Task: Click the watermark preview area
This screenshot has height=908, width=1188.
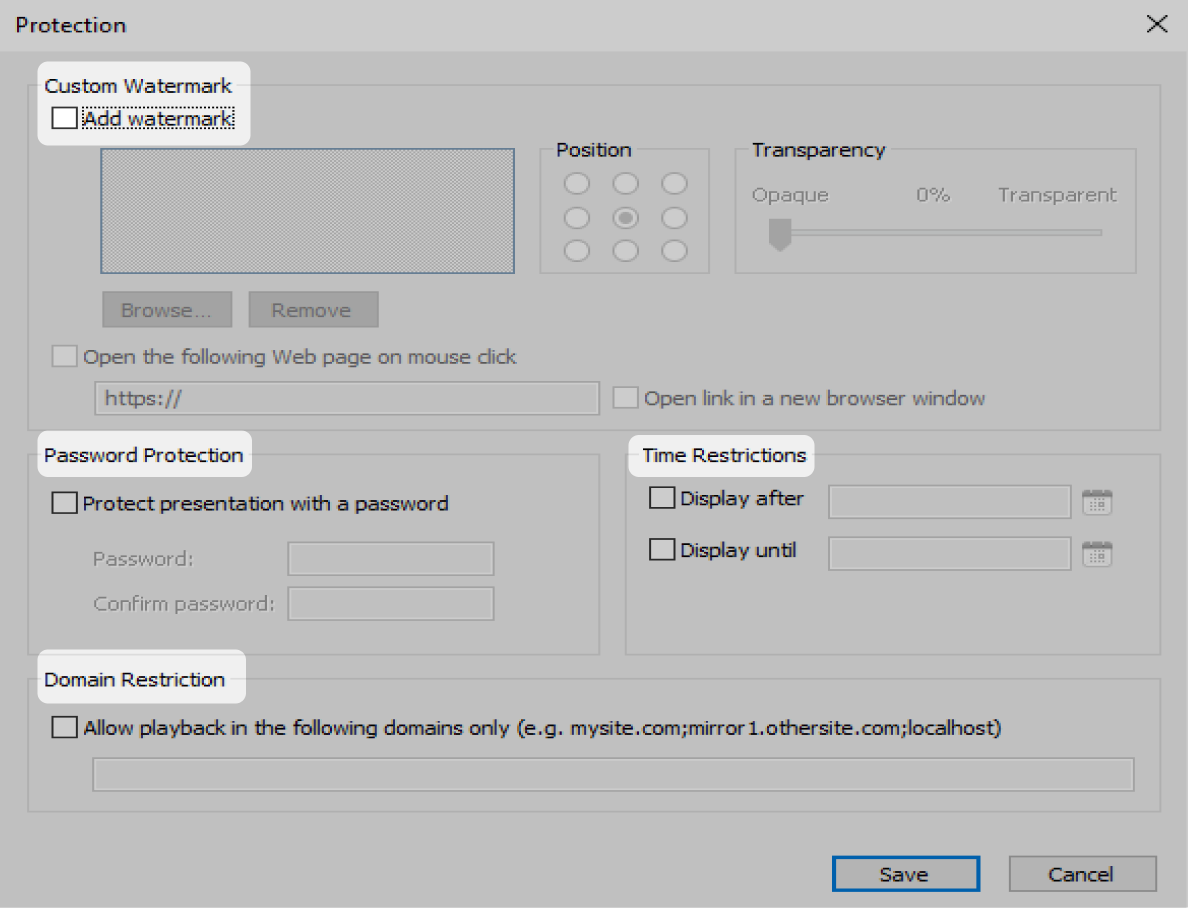Action: tap(307, 210)
